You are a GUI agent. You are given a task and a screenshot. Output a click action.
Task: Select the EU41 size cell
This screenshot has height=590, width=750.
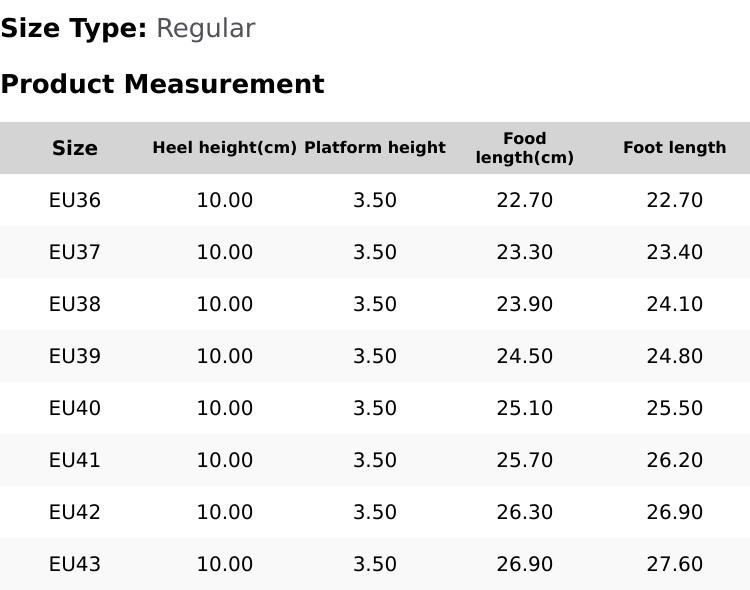tap(75, 460)
